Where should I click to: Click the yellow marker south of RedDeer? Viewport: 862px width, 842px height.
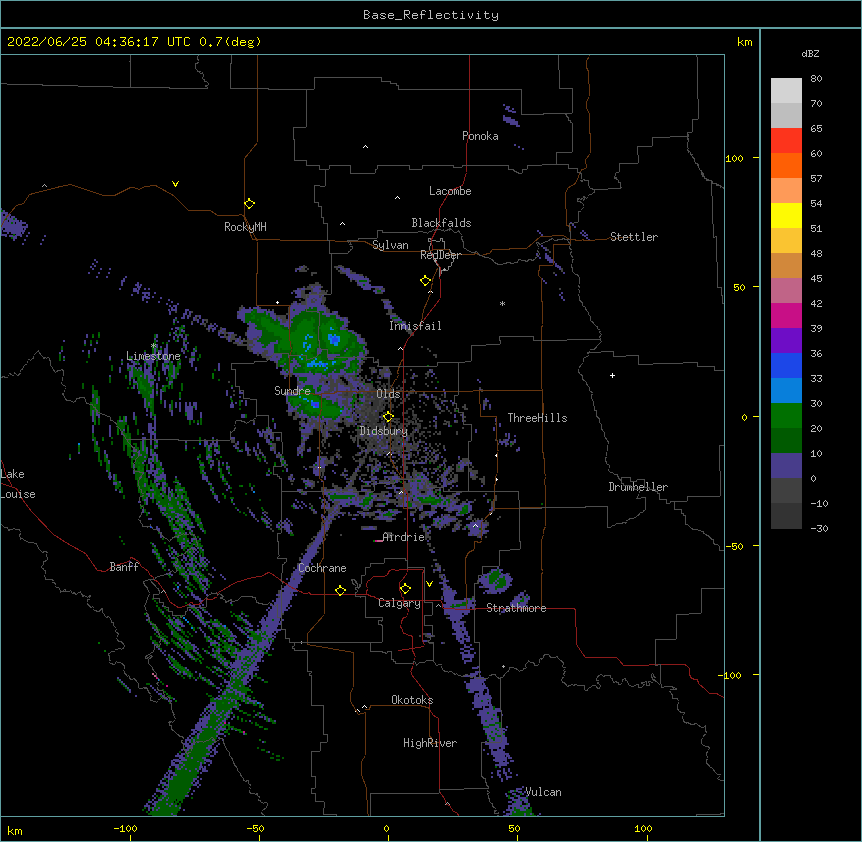[425, 280]
